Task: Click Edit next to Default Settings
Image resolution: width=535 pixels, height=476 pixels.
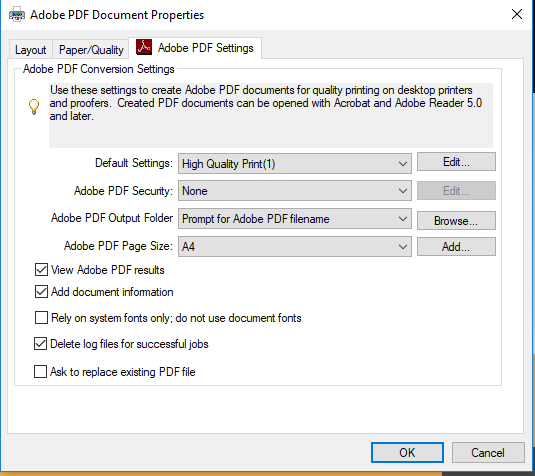Action: click(x=456, y=162)
